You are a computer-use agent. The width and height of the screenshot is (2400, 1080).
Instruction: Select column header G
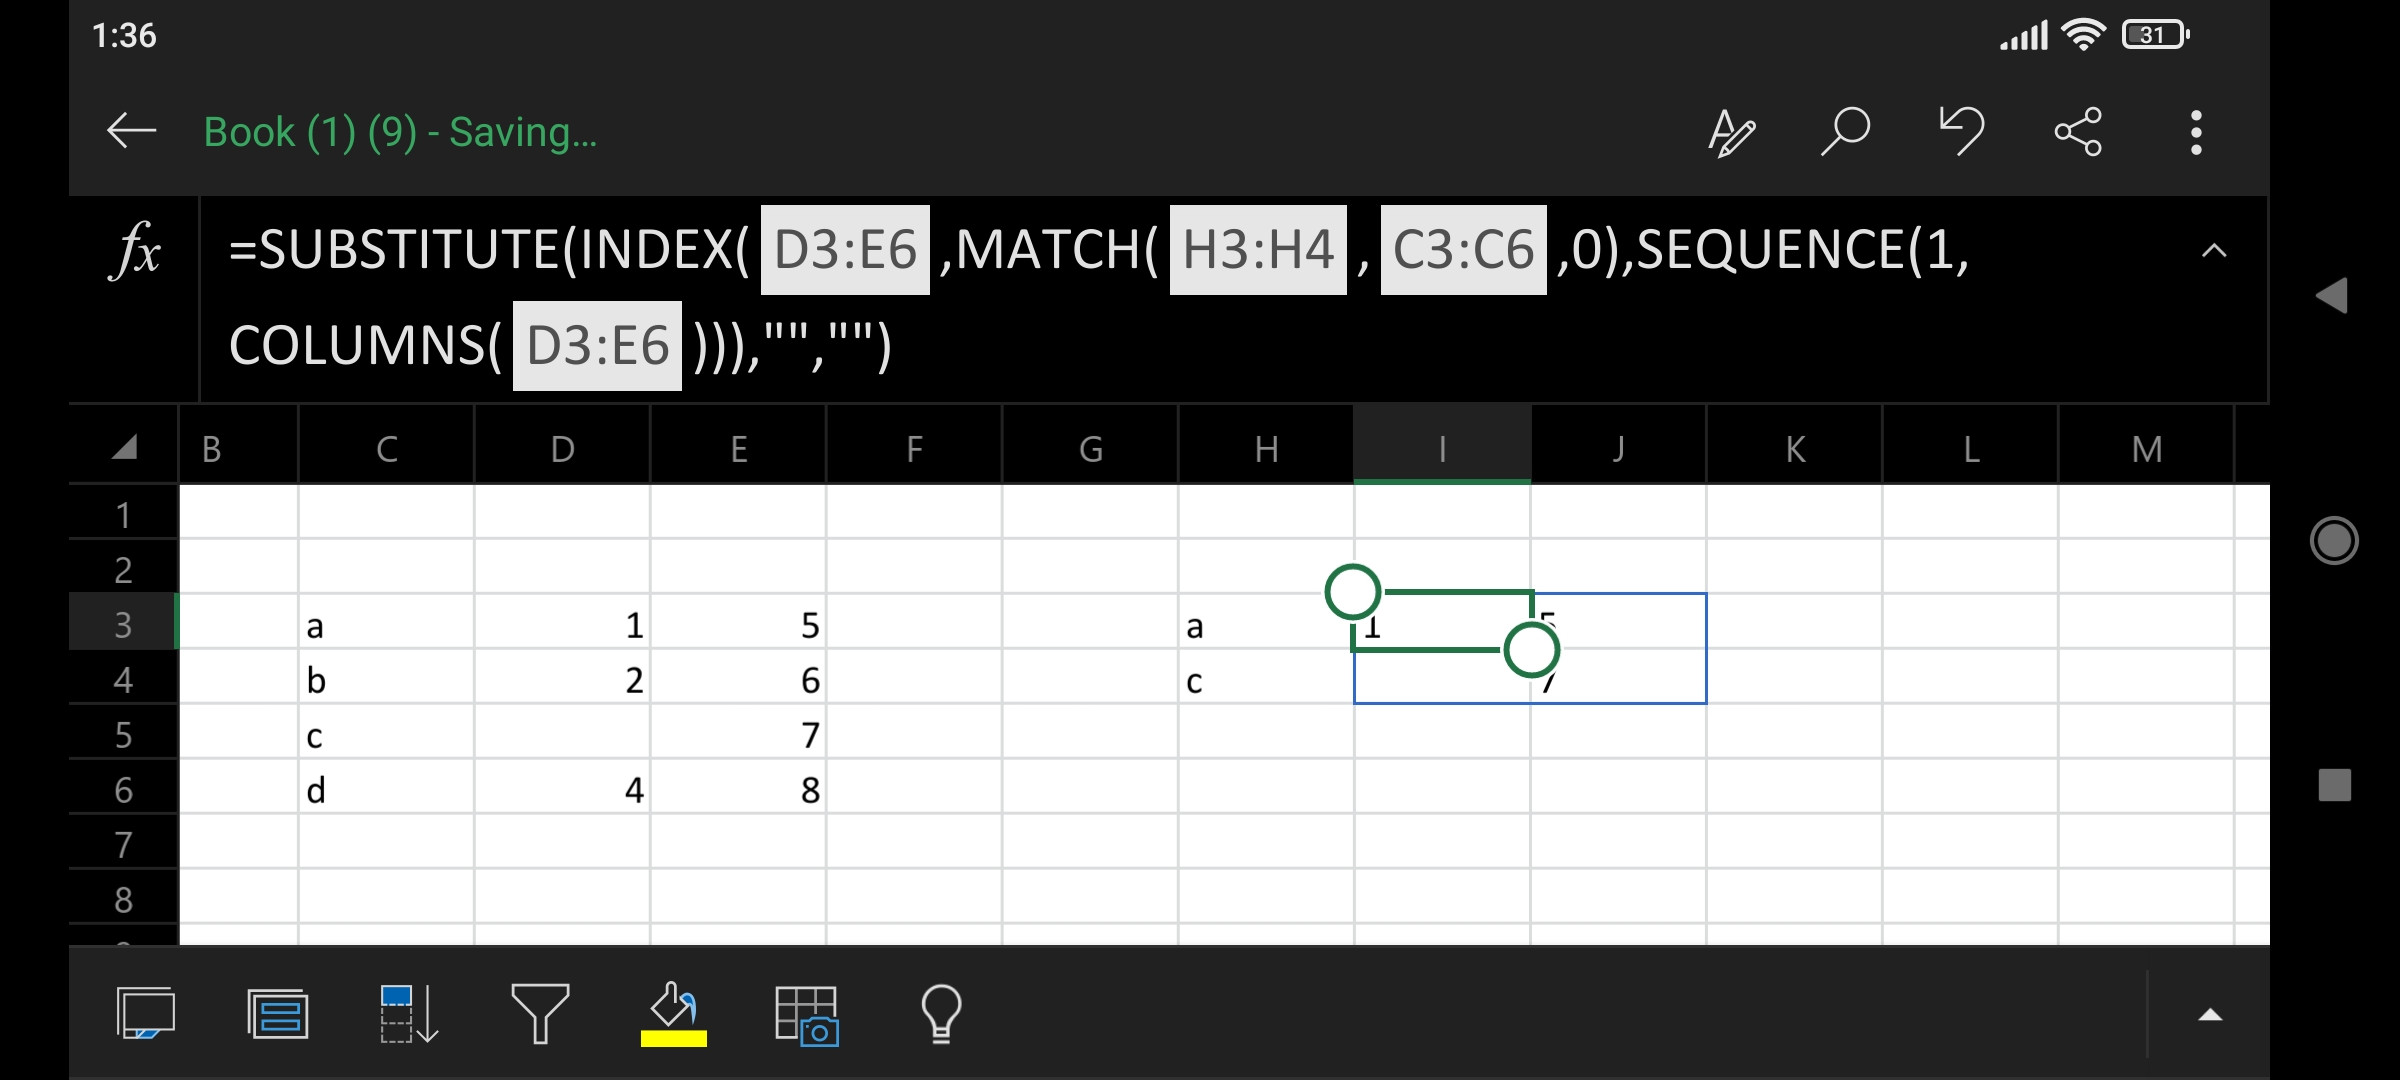pyautogui.click(x=1091, y=449)
